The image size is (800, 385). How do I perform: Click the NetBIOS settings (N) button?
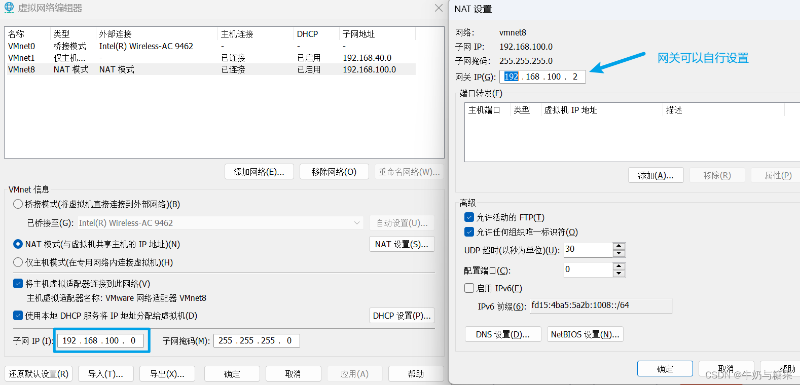(585, 335)
